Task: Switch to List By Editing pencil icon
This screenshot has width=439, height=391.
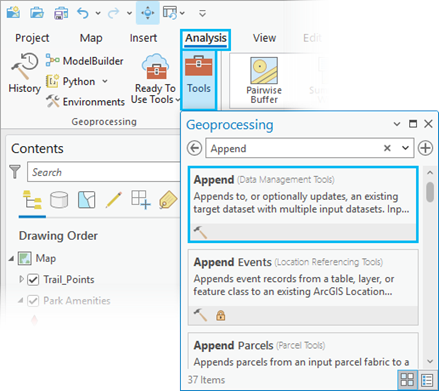Action: click(x=114, y=199)
